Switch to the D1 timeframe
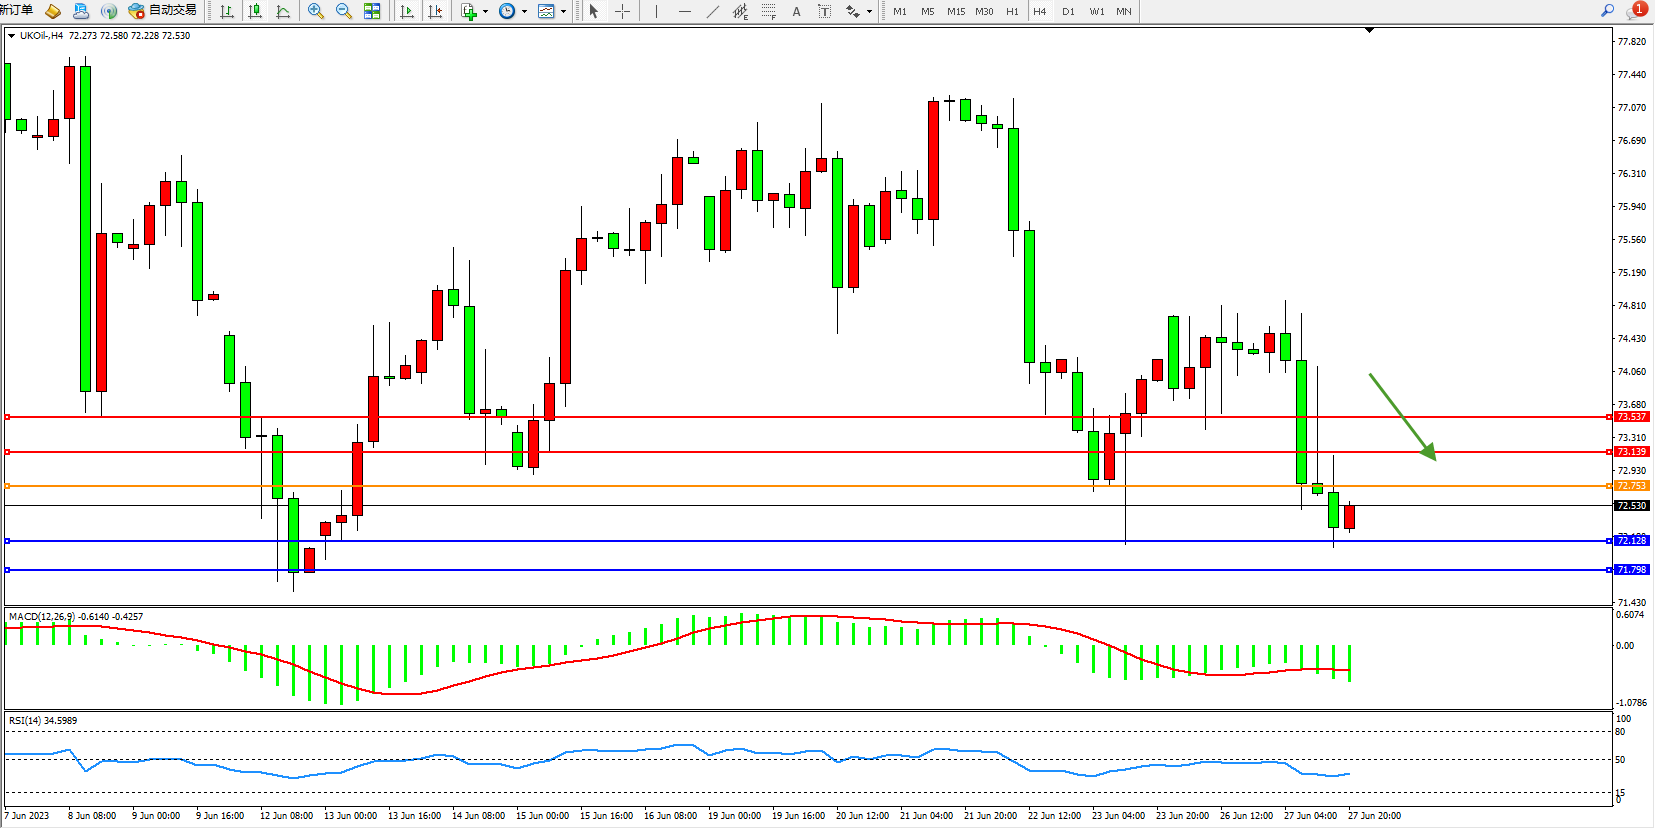Image resolution: width=1655 pixels, height=829 pixels. [1068, 11]
